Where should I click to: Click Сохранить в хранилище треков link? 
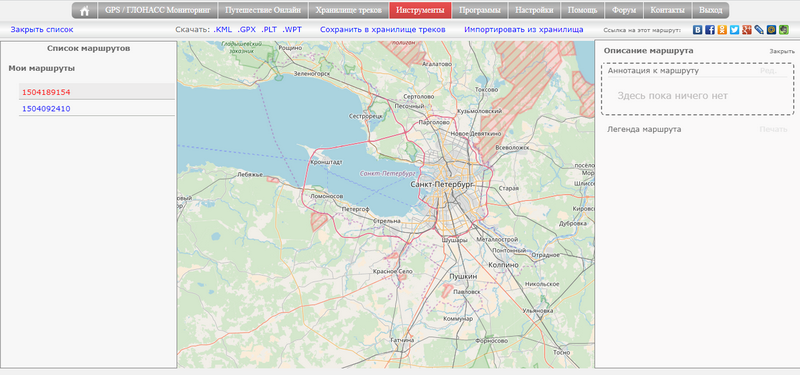coord(383,30)
